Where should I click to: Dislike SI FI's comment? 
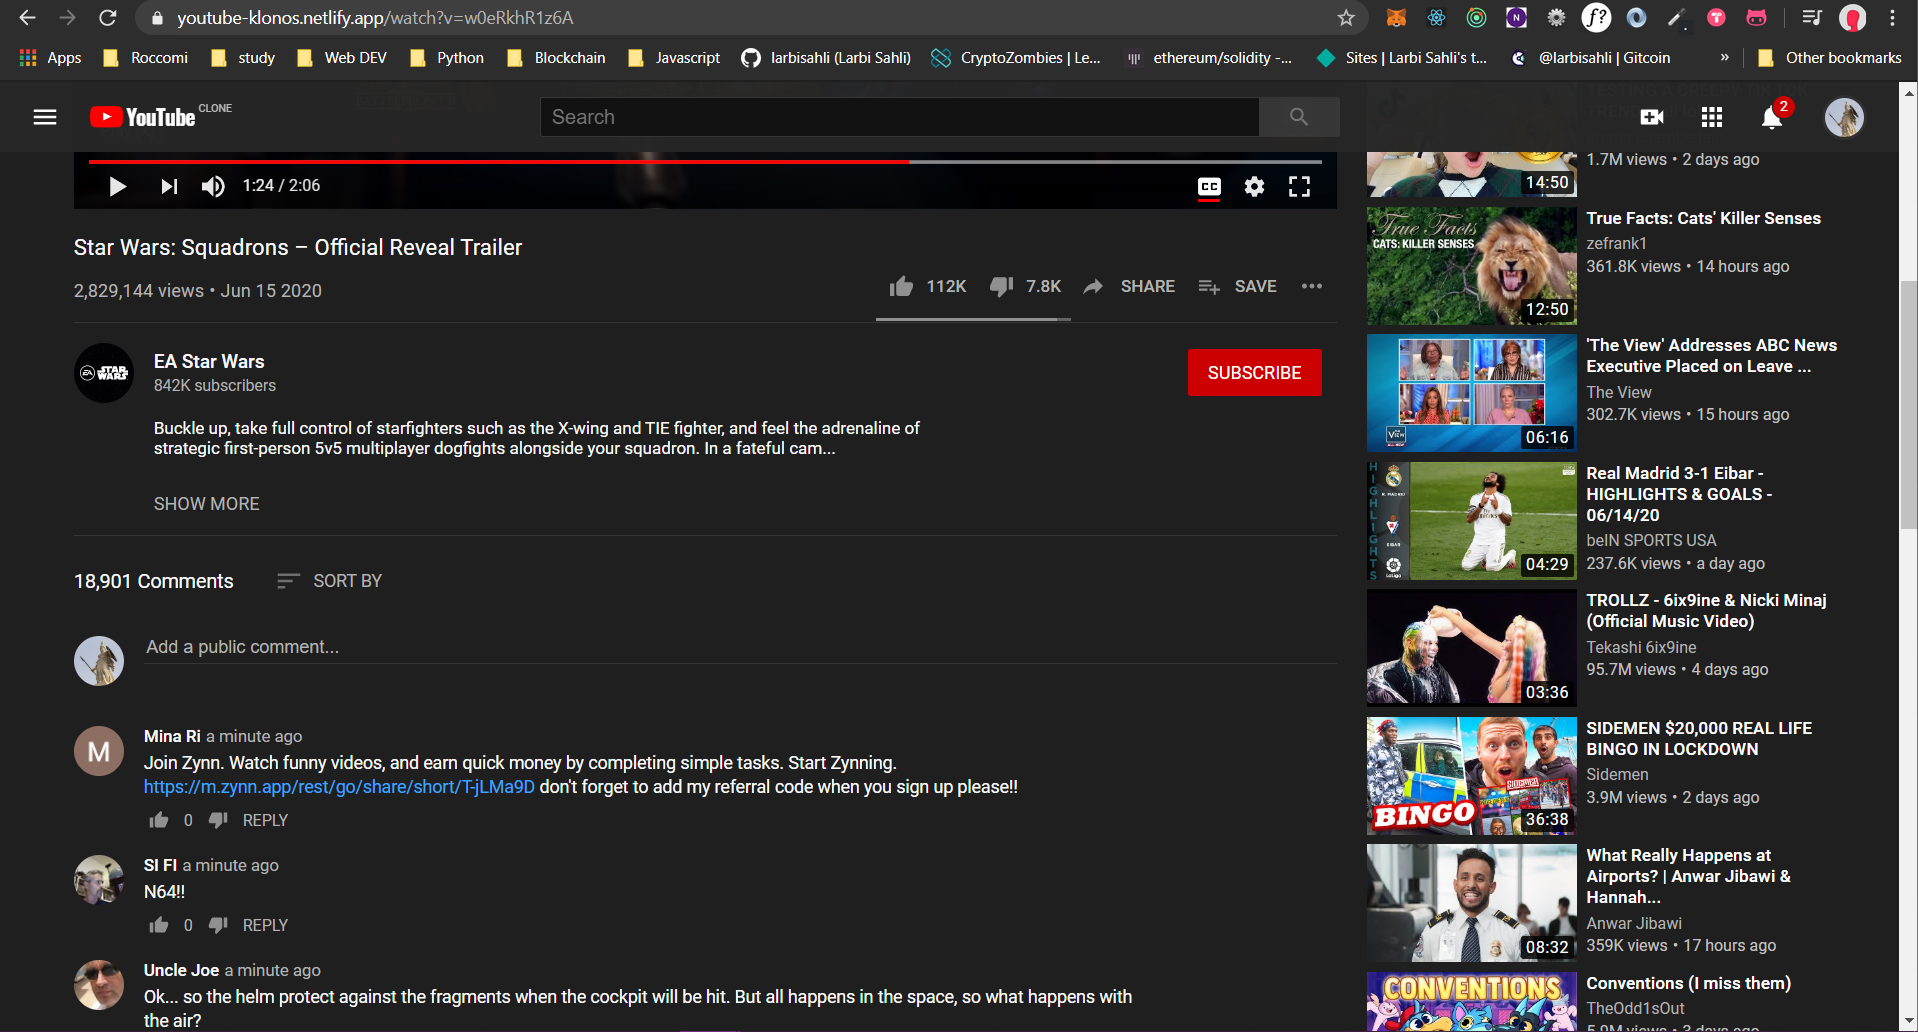pos(218,925)
